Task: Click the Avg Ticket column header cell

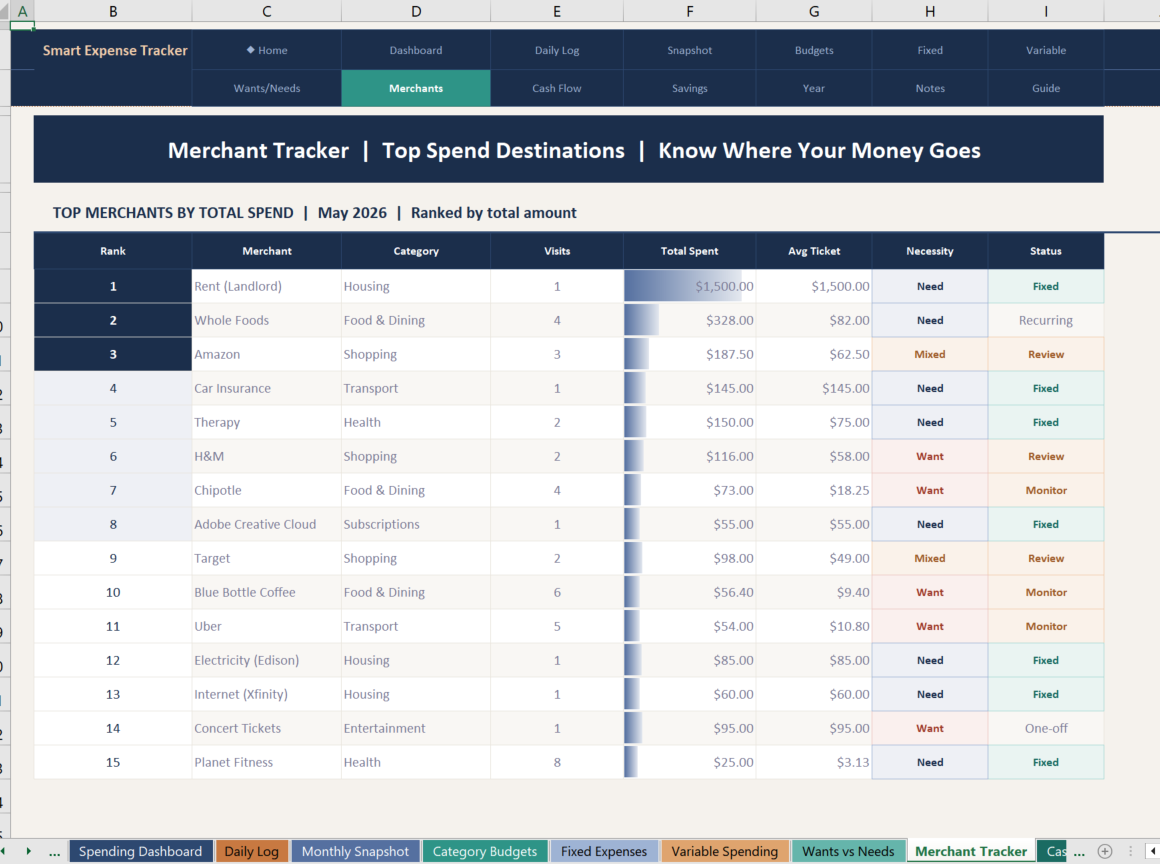Action: [814, 251]
